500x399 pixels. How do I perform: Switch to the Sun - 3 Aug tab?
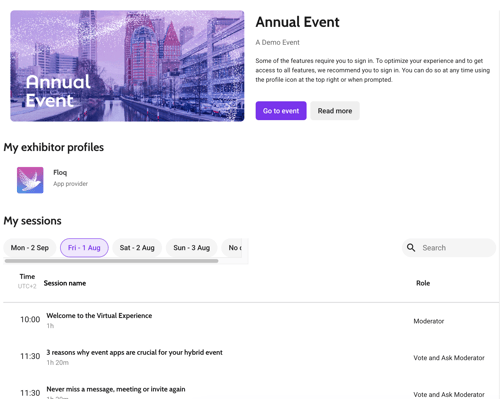[x=192, y=248]
